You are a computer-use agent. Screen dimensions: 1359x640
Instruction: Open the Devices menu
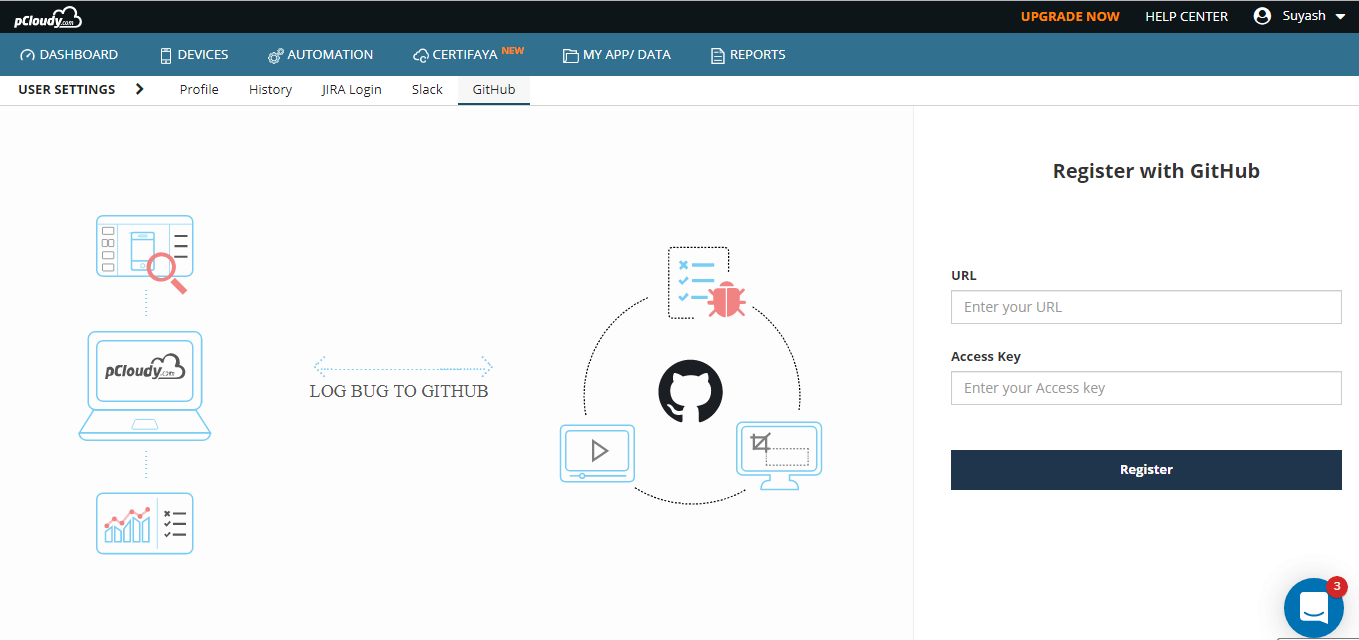pyautogui.click(x=194, y=55)
